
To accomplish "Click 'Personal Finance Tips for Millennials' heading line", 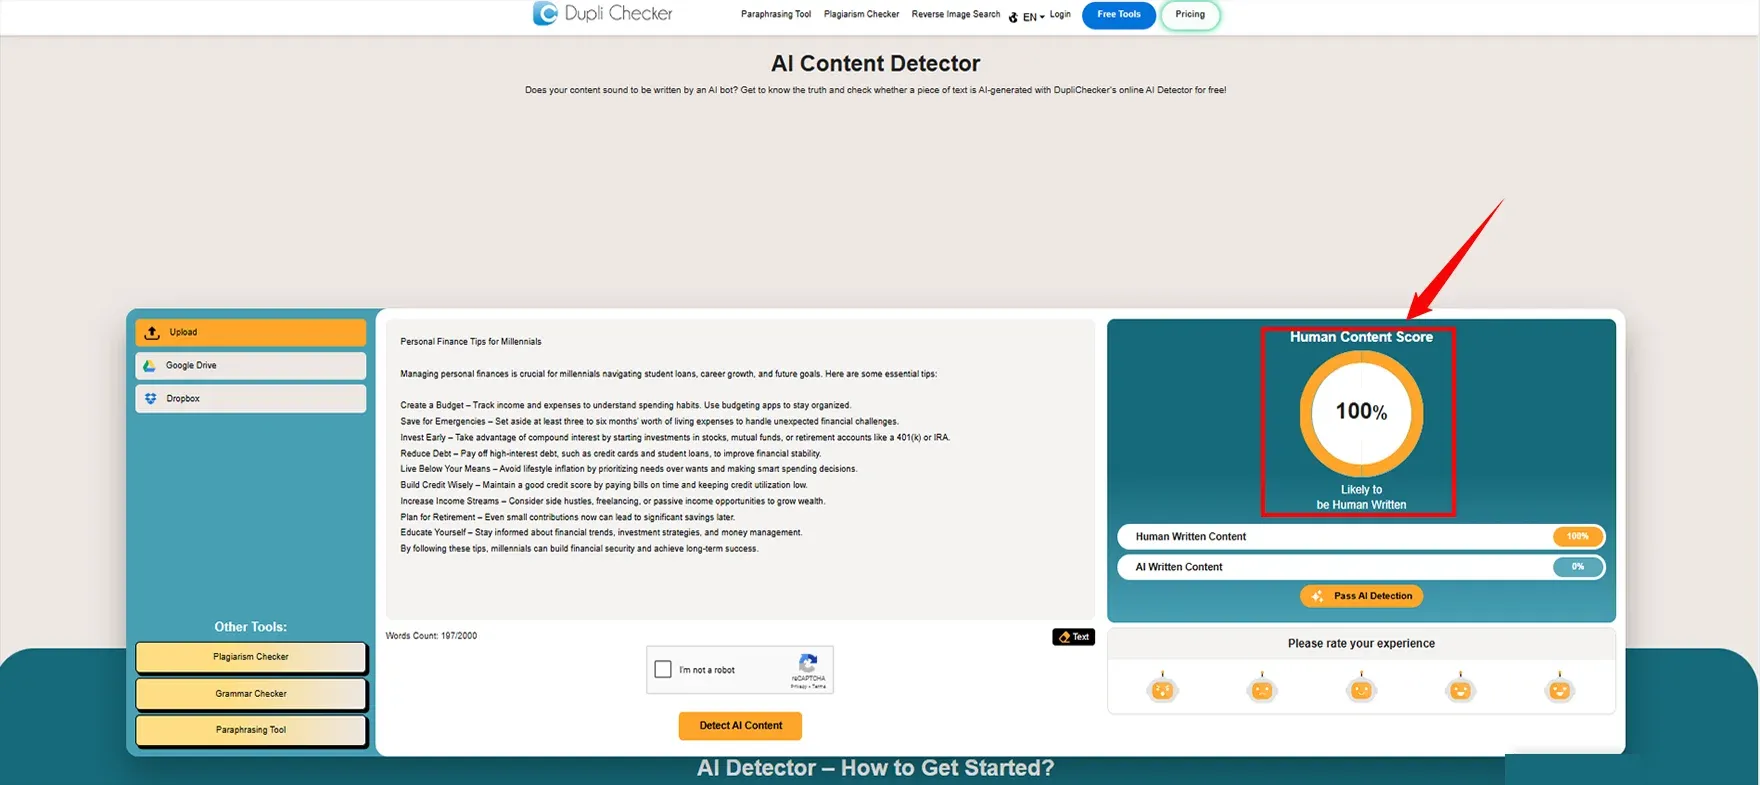I will [x=471, y=342].
